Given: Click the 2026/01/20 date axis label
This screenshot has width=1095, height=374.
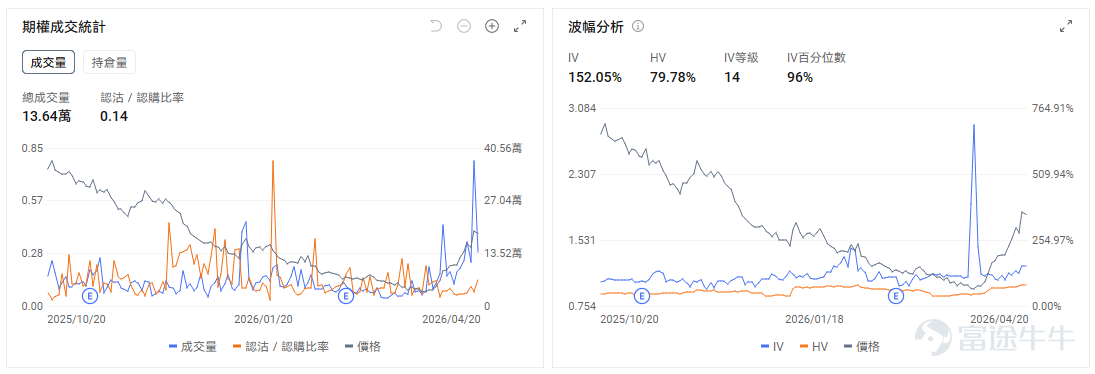Looking at the screenshot, I should point(263,319).
